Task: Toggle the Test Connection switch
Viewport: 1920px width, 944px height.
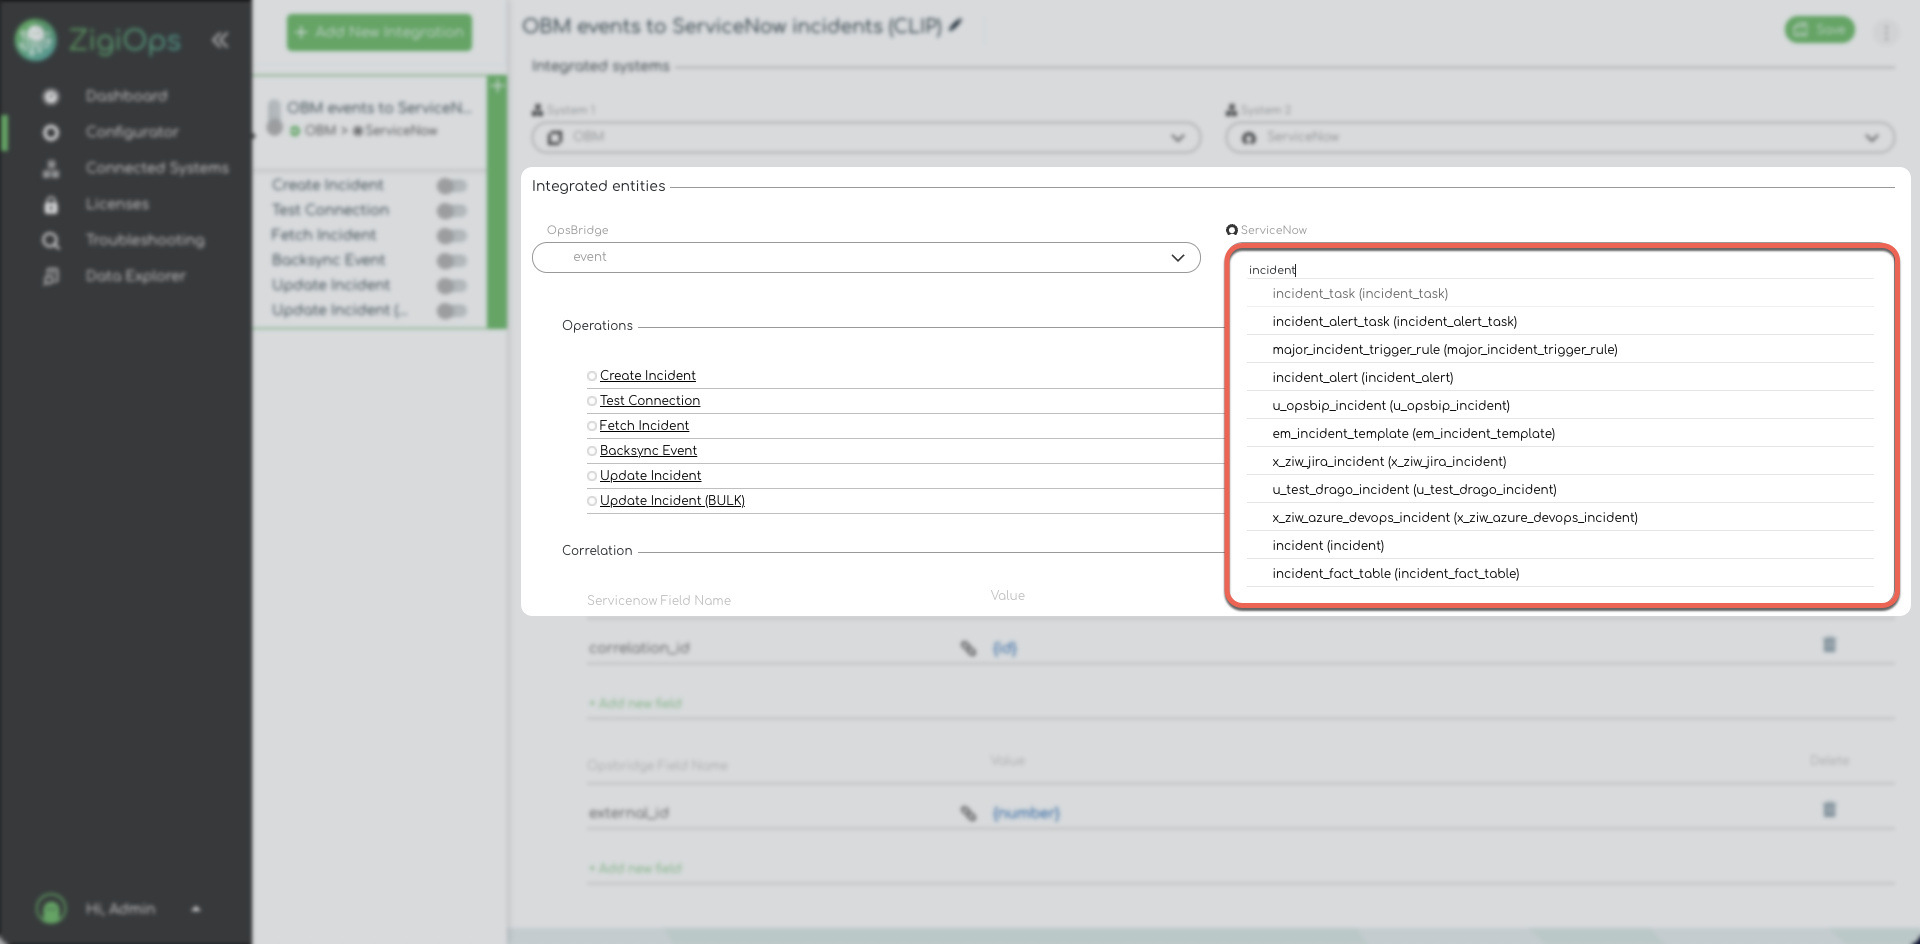Action: 451,211
